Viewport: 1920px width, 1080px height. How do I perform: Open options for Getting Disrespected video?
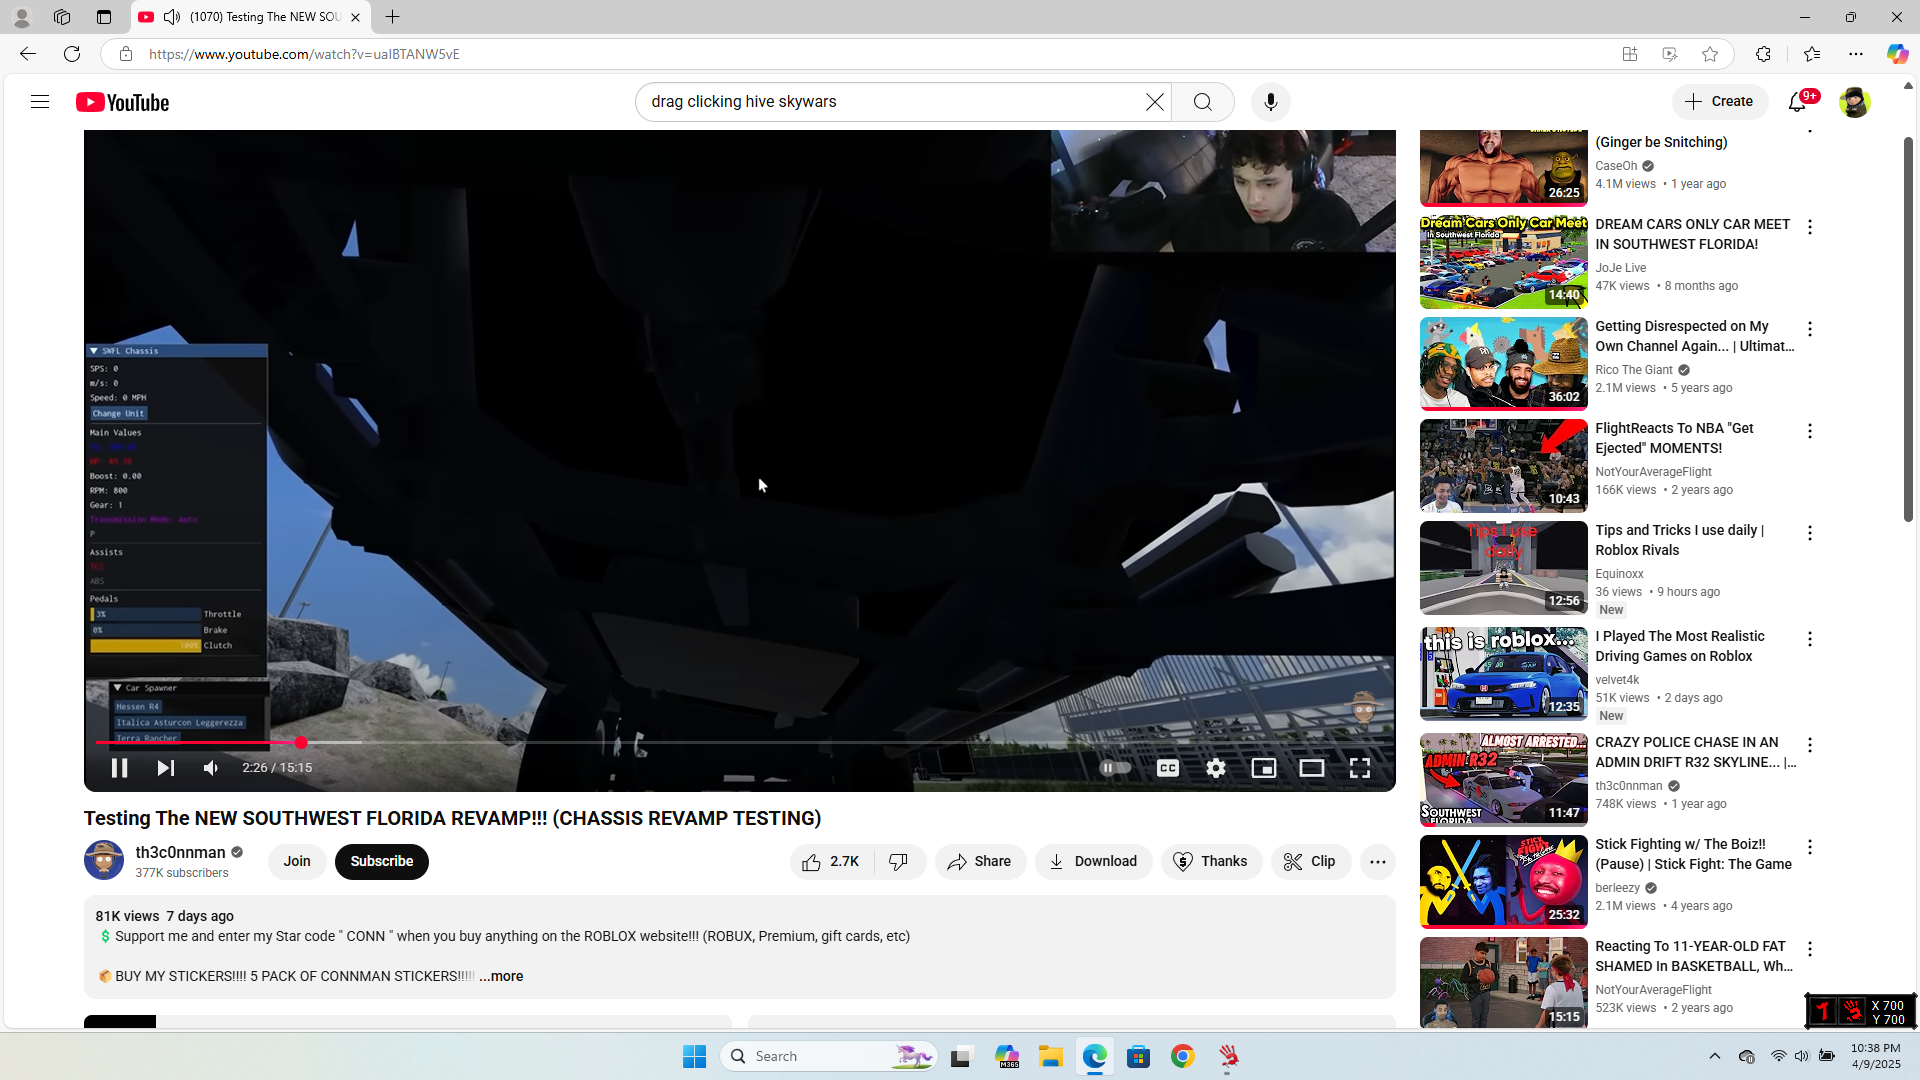(1810, 329)
